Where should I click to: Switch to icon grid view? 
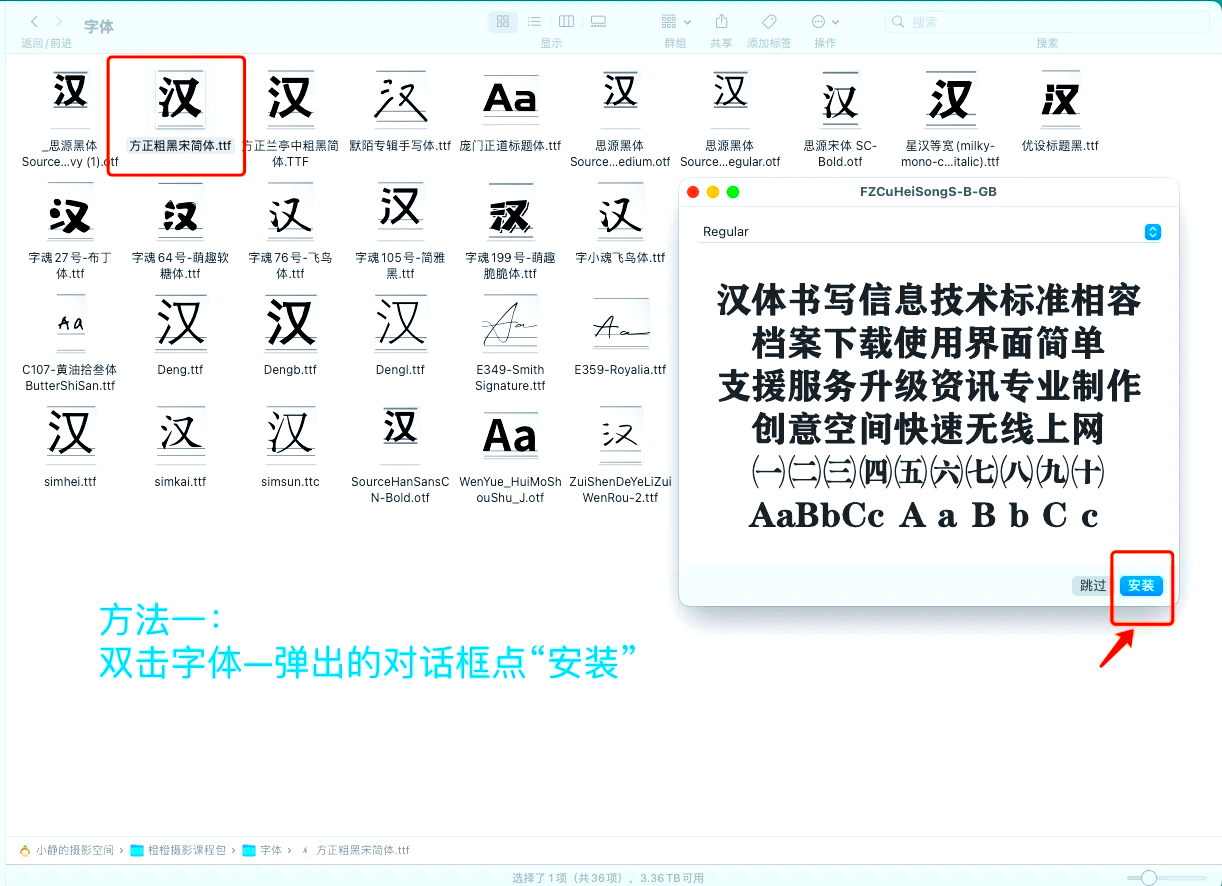click(503, 21)
